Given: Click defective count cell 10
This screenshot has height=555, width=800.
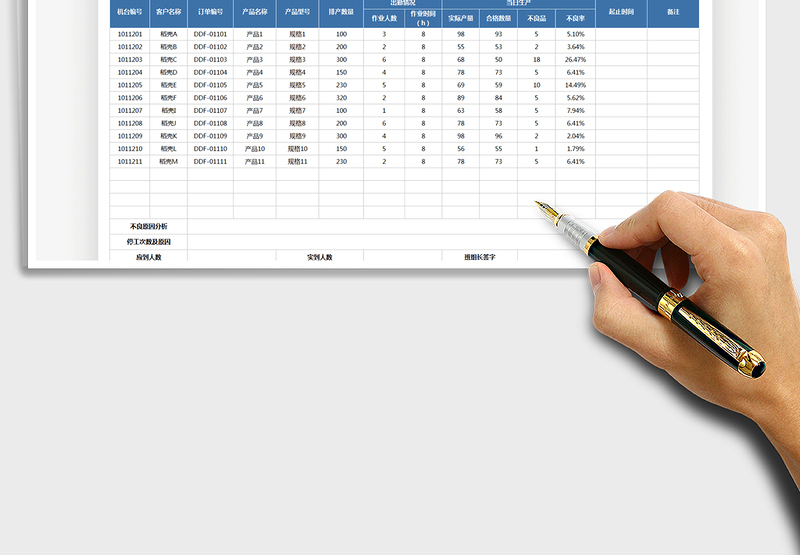Looking at the screenshot, I should (x=536, y=85).
